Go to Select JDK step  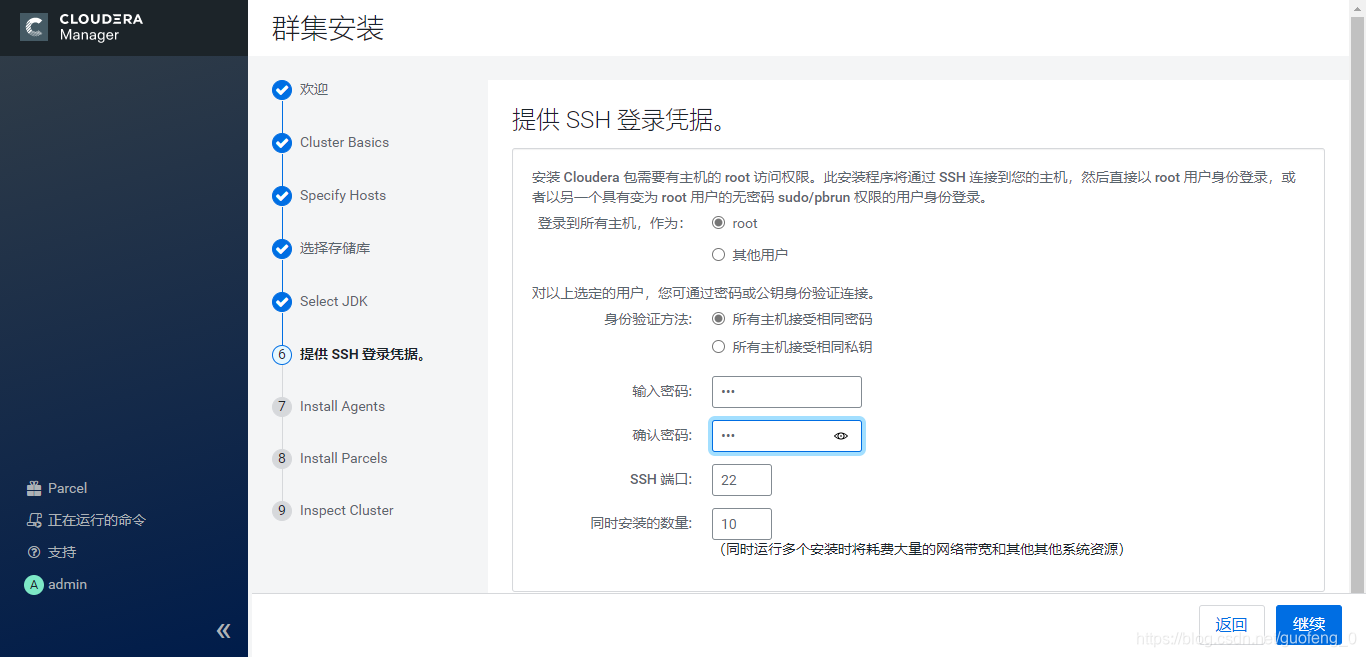pyautogui.click(x=334, y=302)
